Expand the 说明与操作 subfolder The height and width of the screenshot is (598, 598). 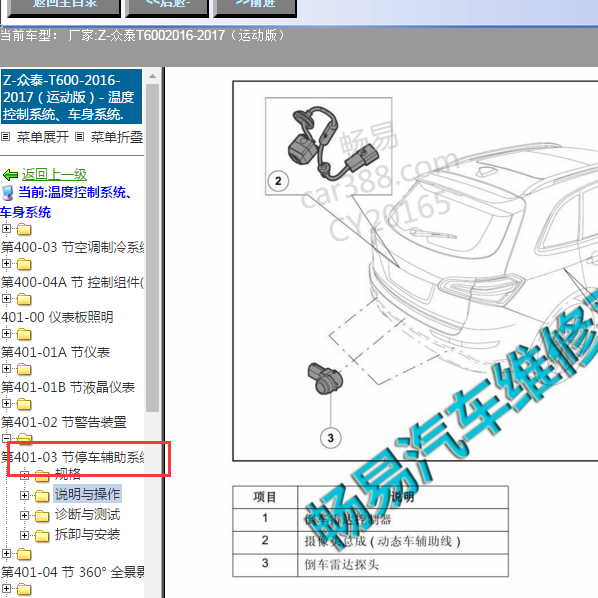(24, 495)
